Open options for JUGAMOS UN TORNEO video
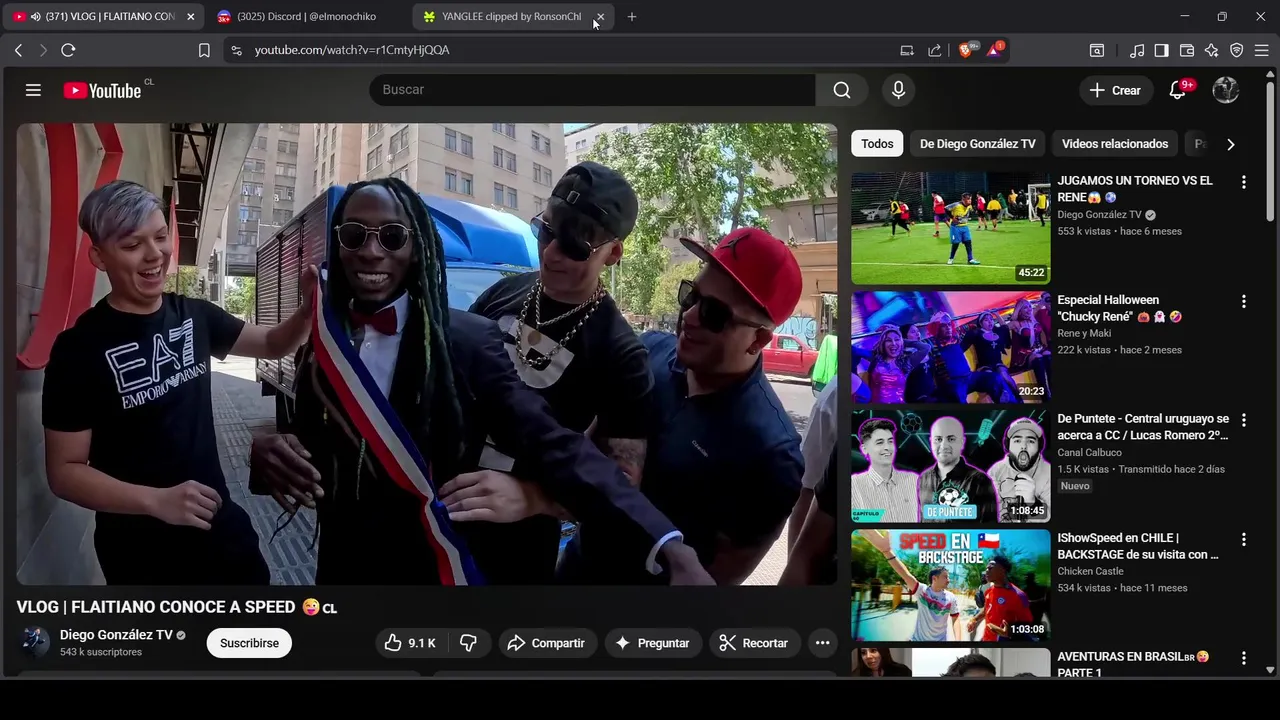1280x720 pixels. coord(1243,182)
